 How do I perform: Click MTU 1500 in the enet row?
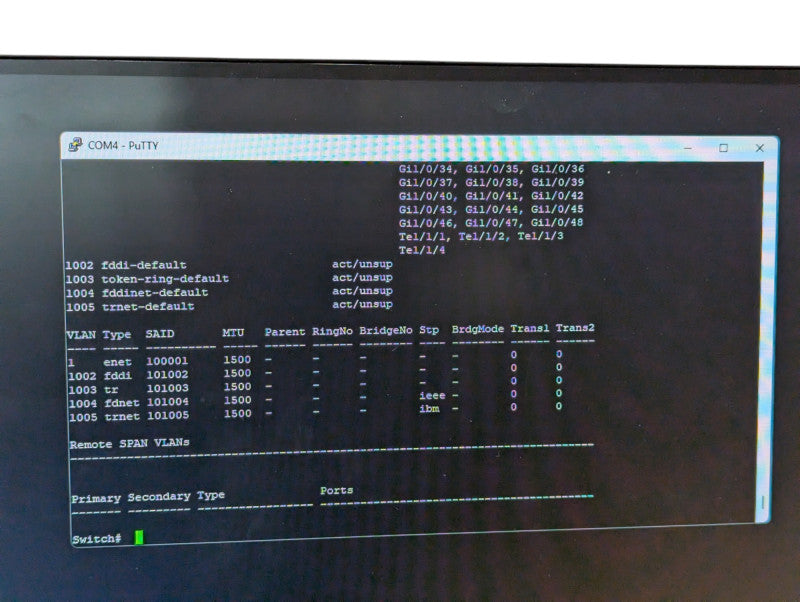tap(237, 360)
